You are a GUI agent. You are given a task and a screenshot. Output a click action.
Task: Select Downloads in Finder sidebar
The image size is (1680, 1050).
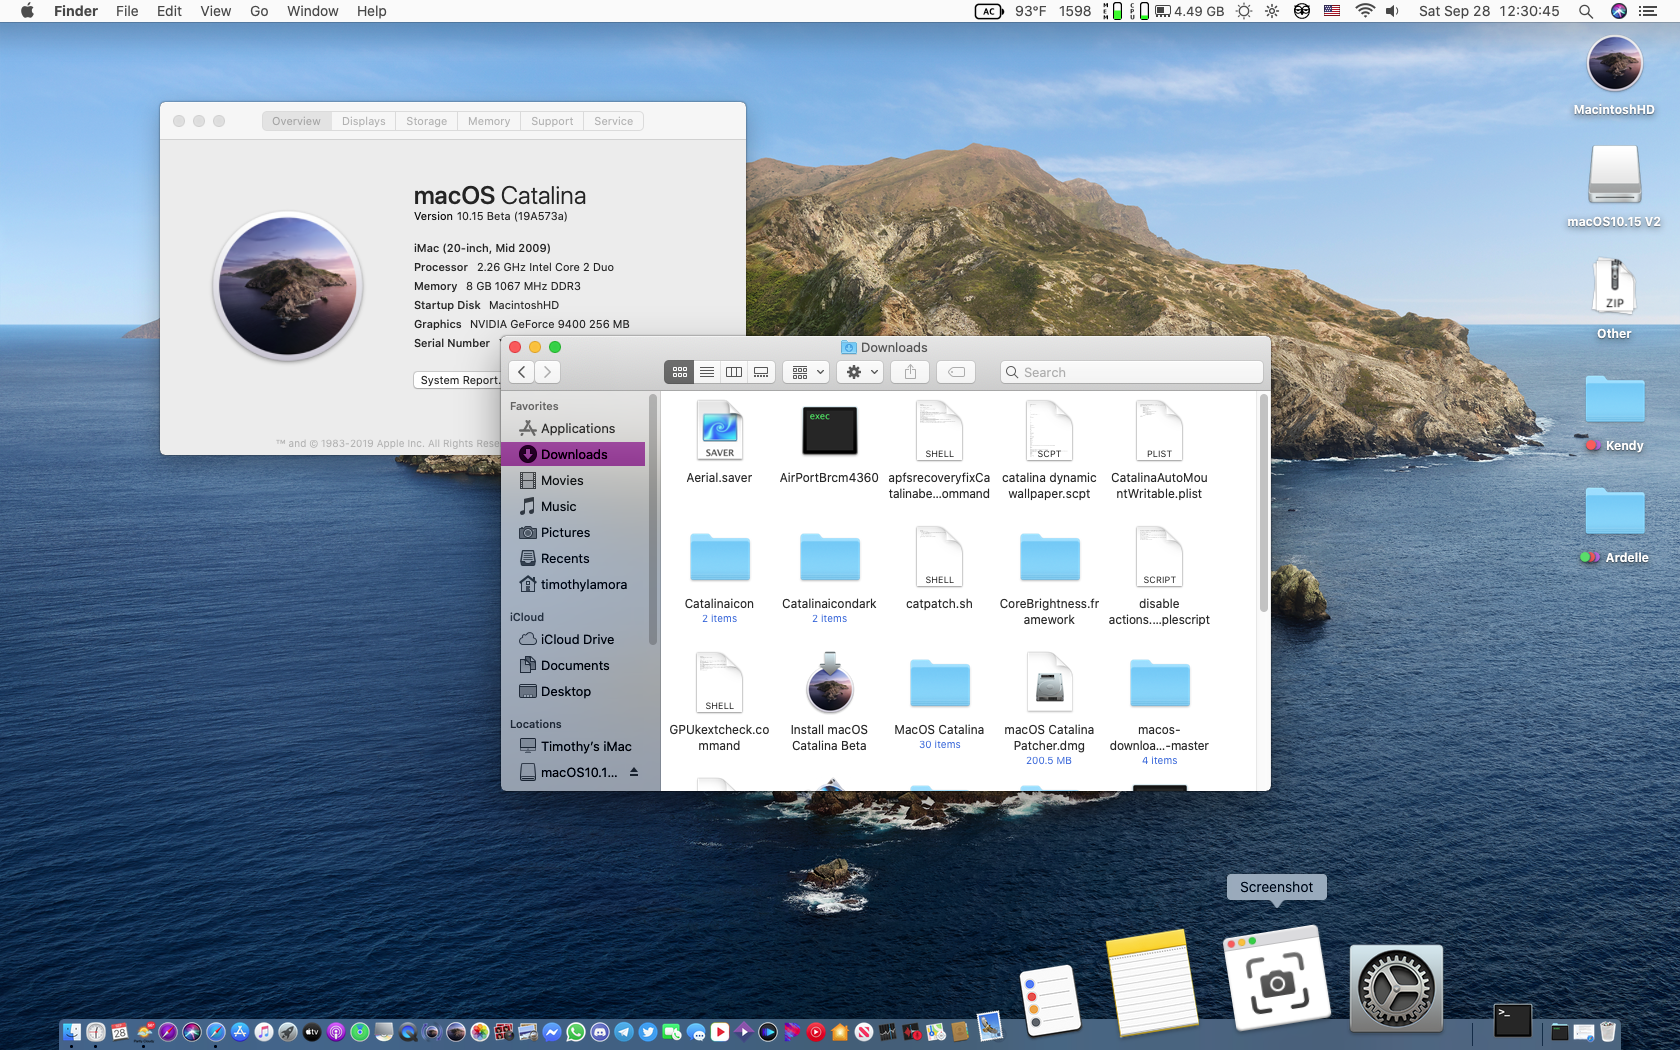(573, 454)
